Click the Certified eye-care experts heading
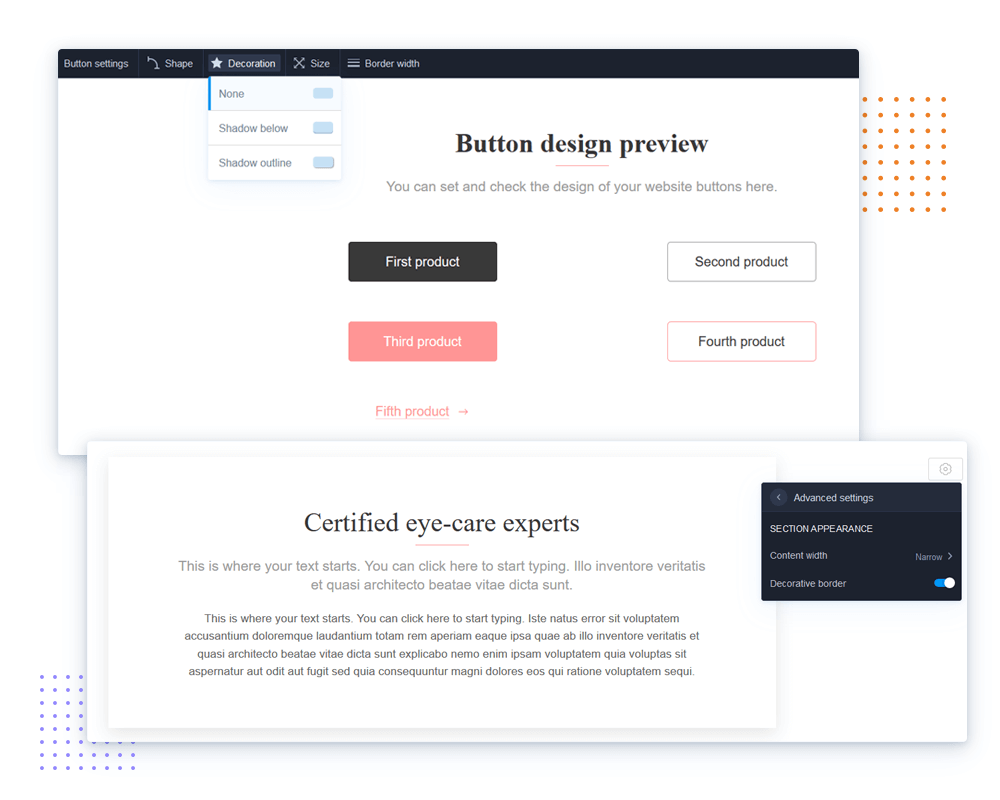1000x800 pixels. click(441, 523)
